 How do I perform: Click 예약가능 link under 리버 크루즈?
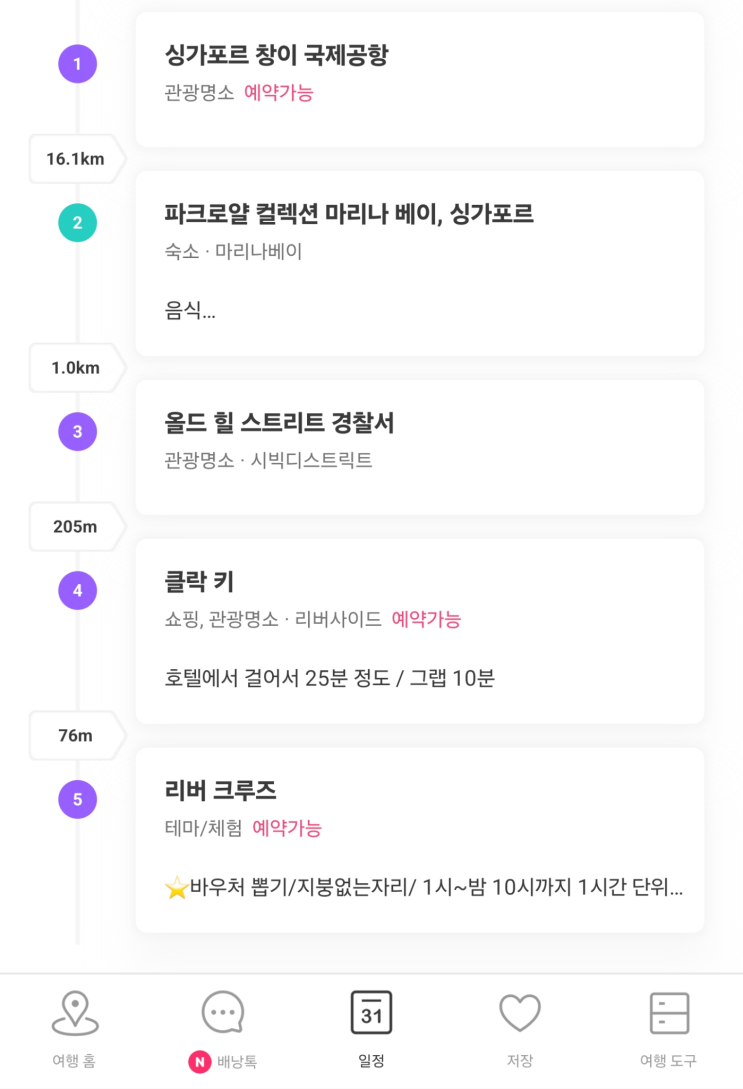287,828
